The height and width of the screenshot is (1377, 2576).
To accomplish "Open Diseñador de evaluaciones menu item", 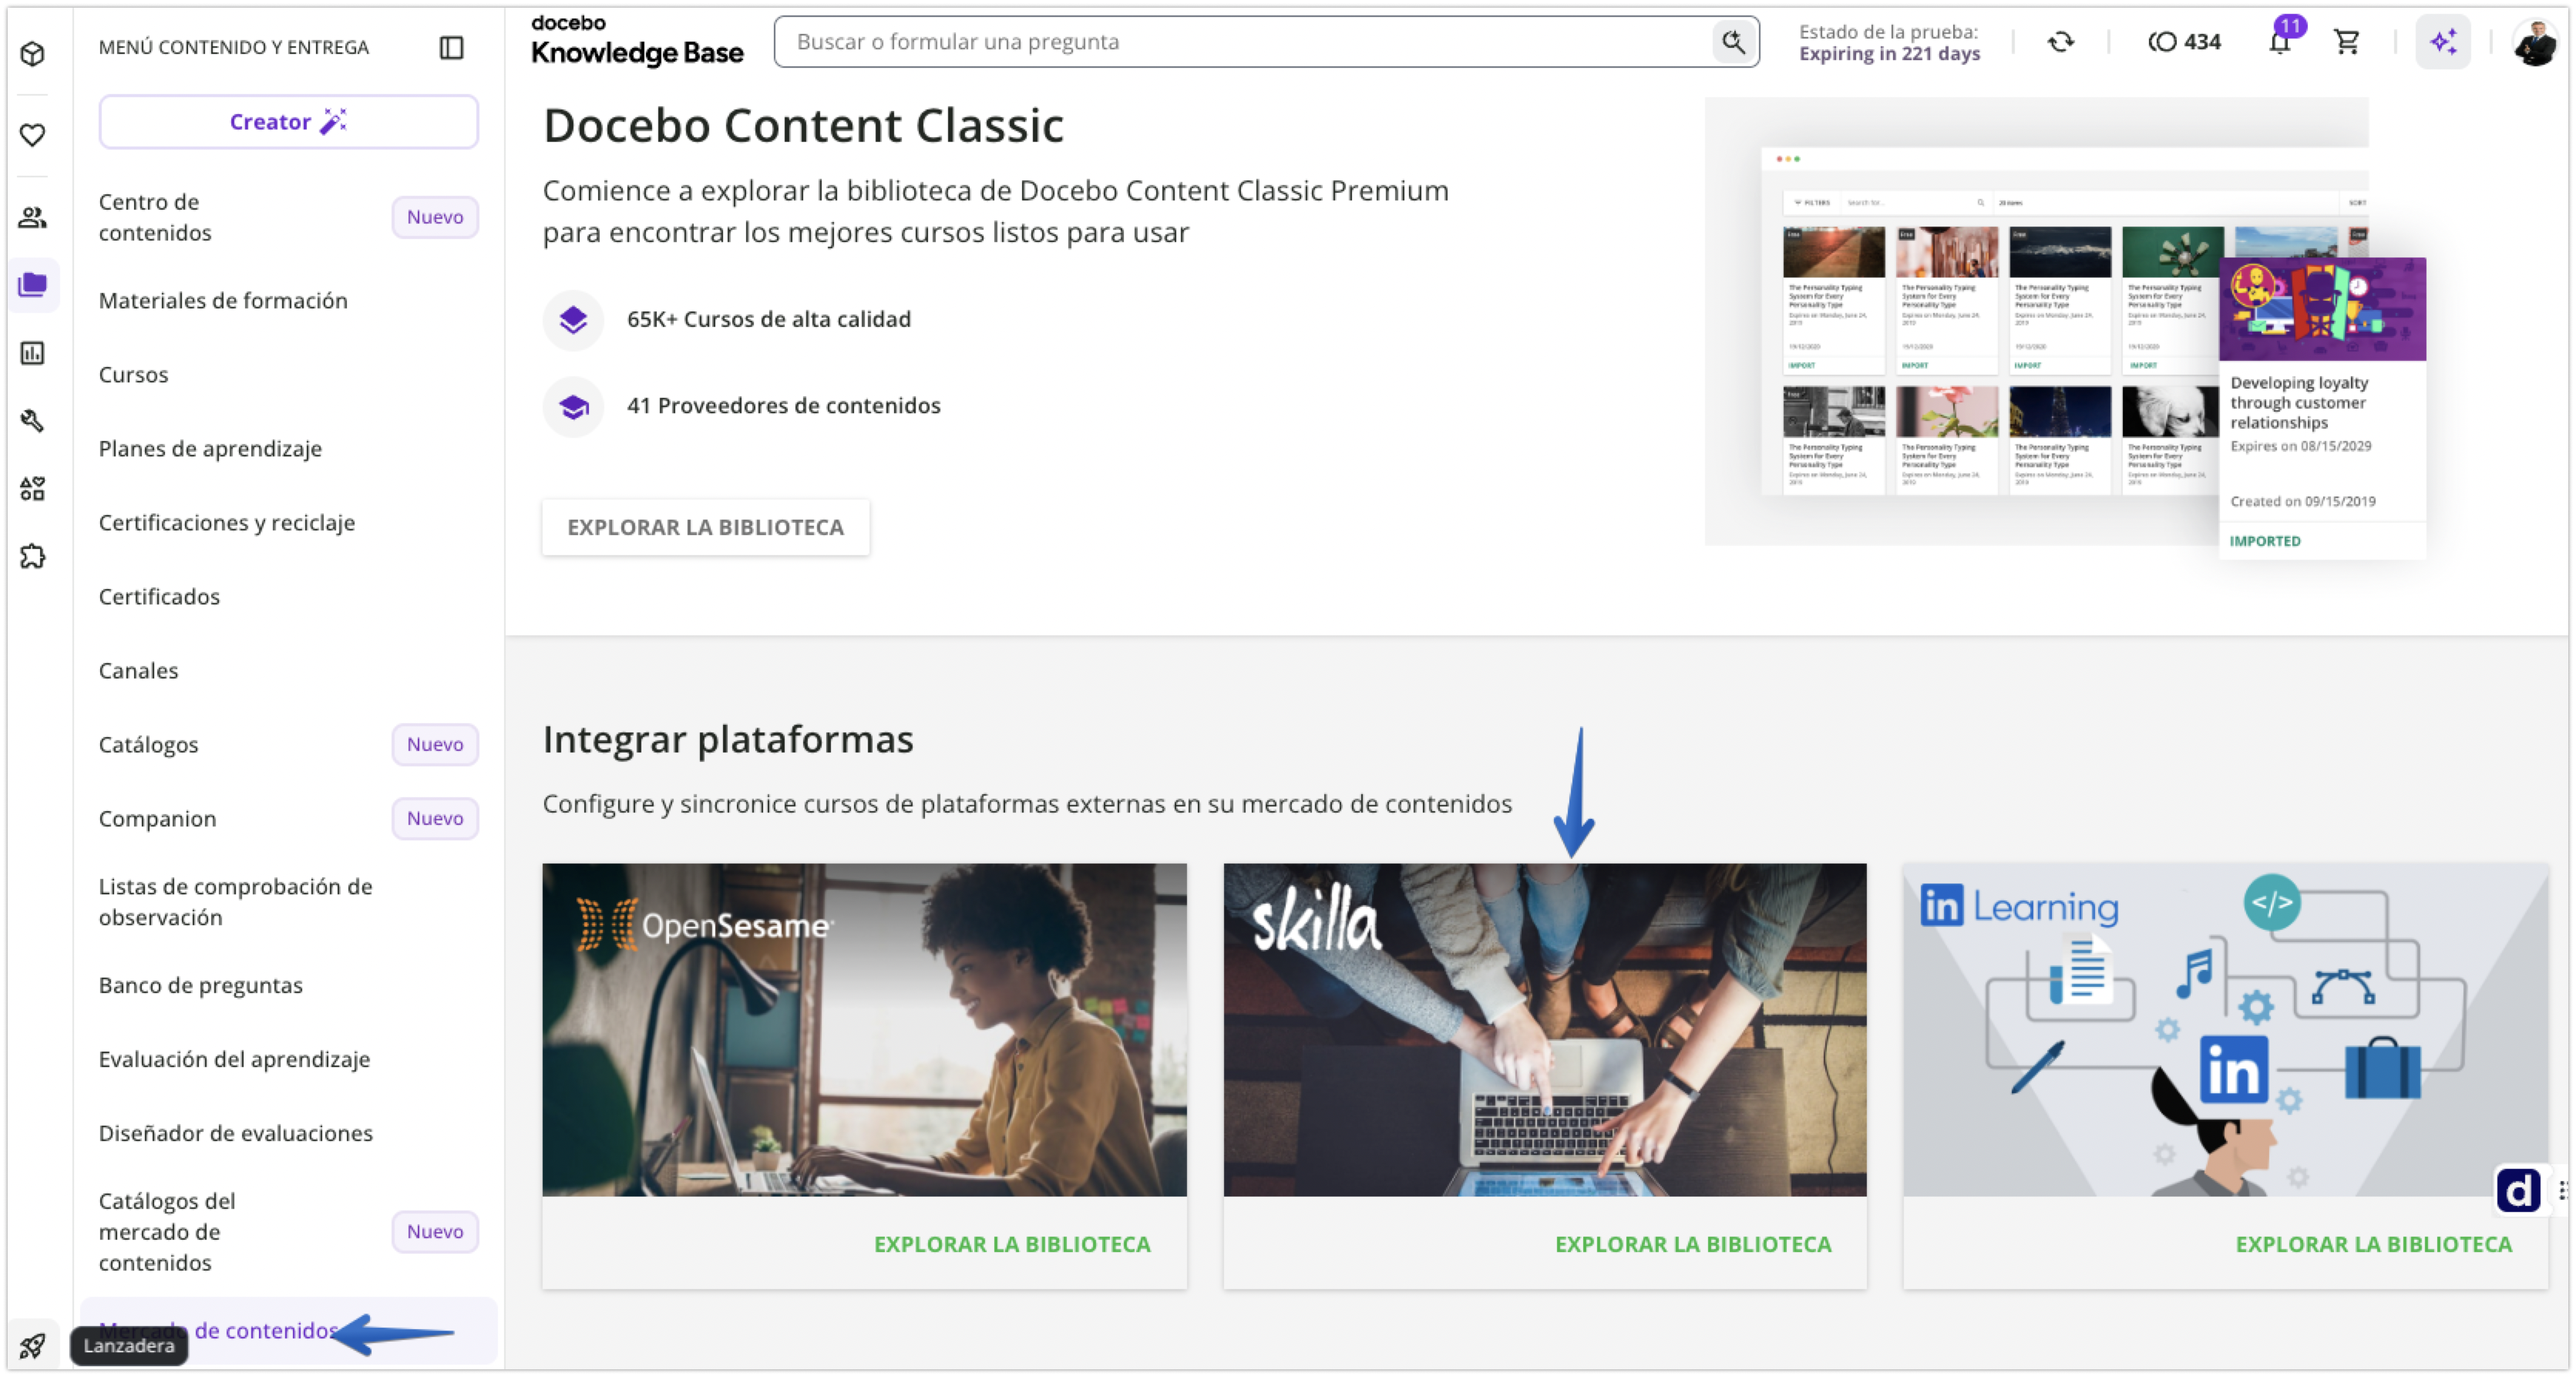I will pyautogui.click(x=235, y=1134).
